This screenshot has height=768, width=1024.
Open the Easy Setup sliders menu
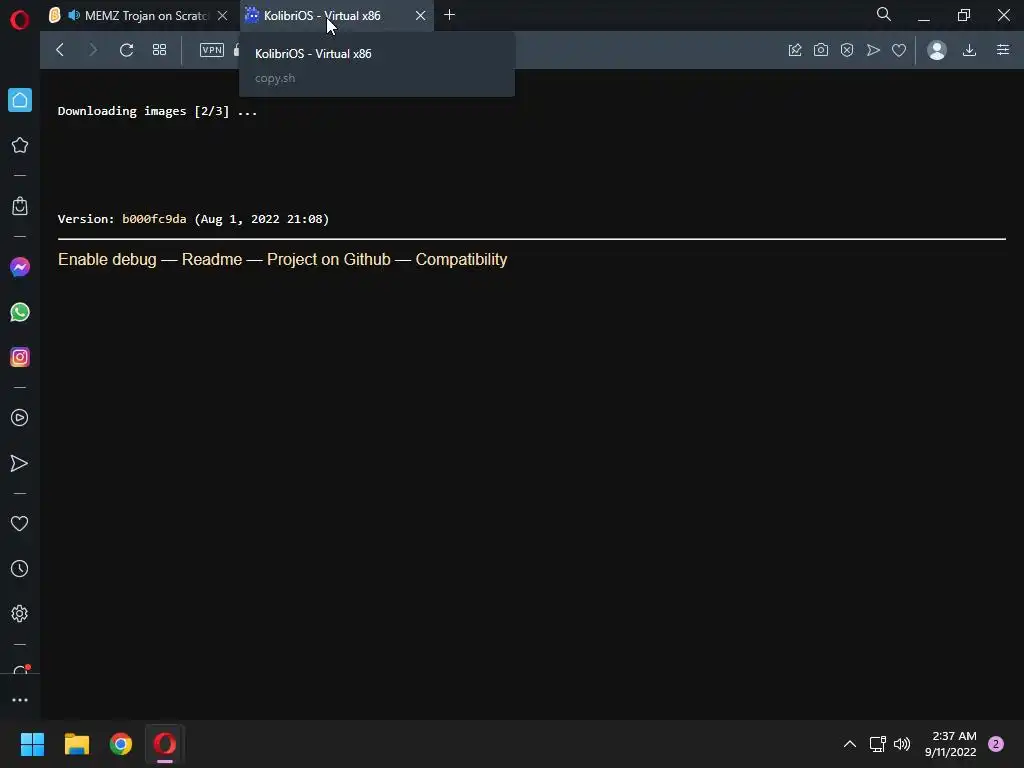[x=1003, y=50]
